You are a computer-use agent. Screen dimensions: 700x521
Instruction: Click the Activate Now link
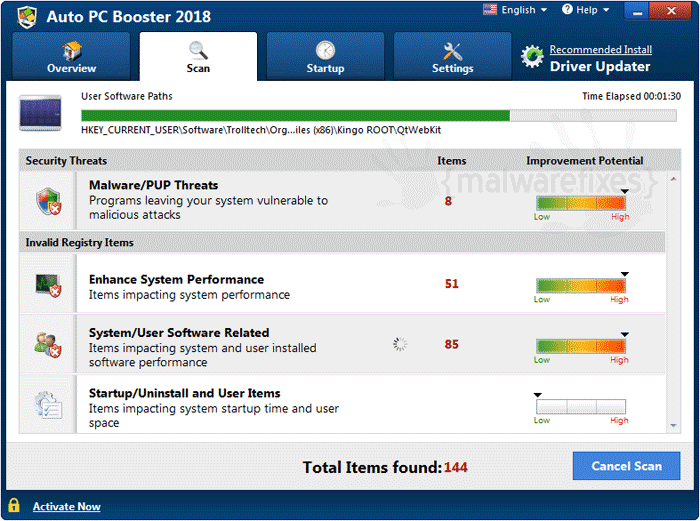pos(67,506)
